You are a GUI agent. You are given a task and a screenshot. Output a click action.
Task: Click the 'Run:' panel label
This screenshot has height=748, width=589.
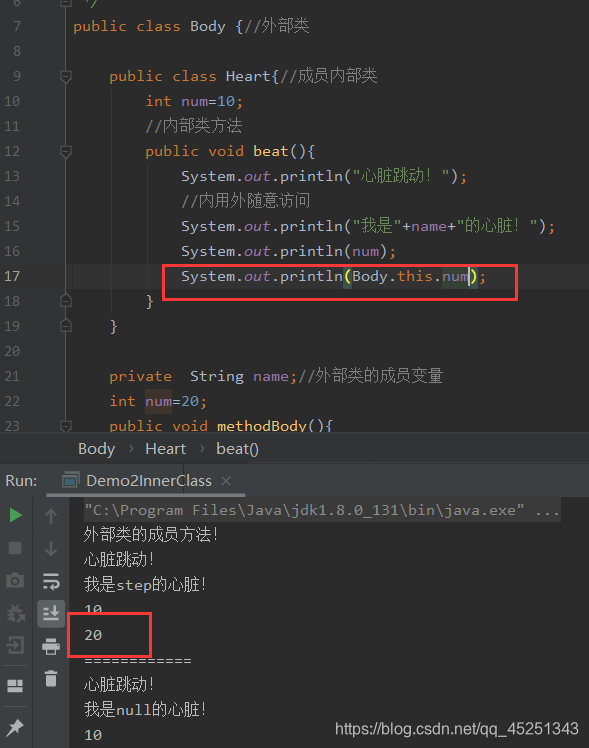coord(21,481)
